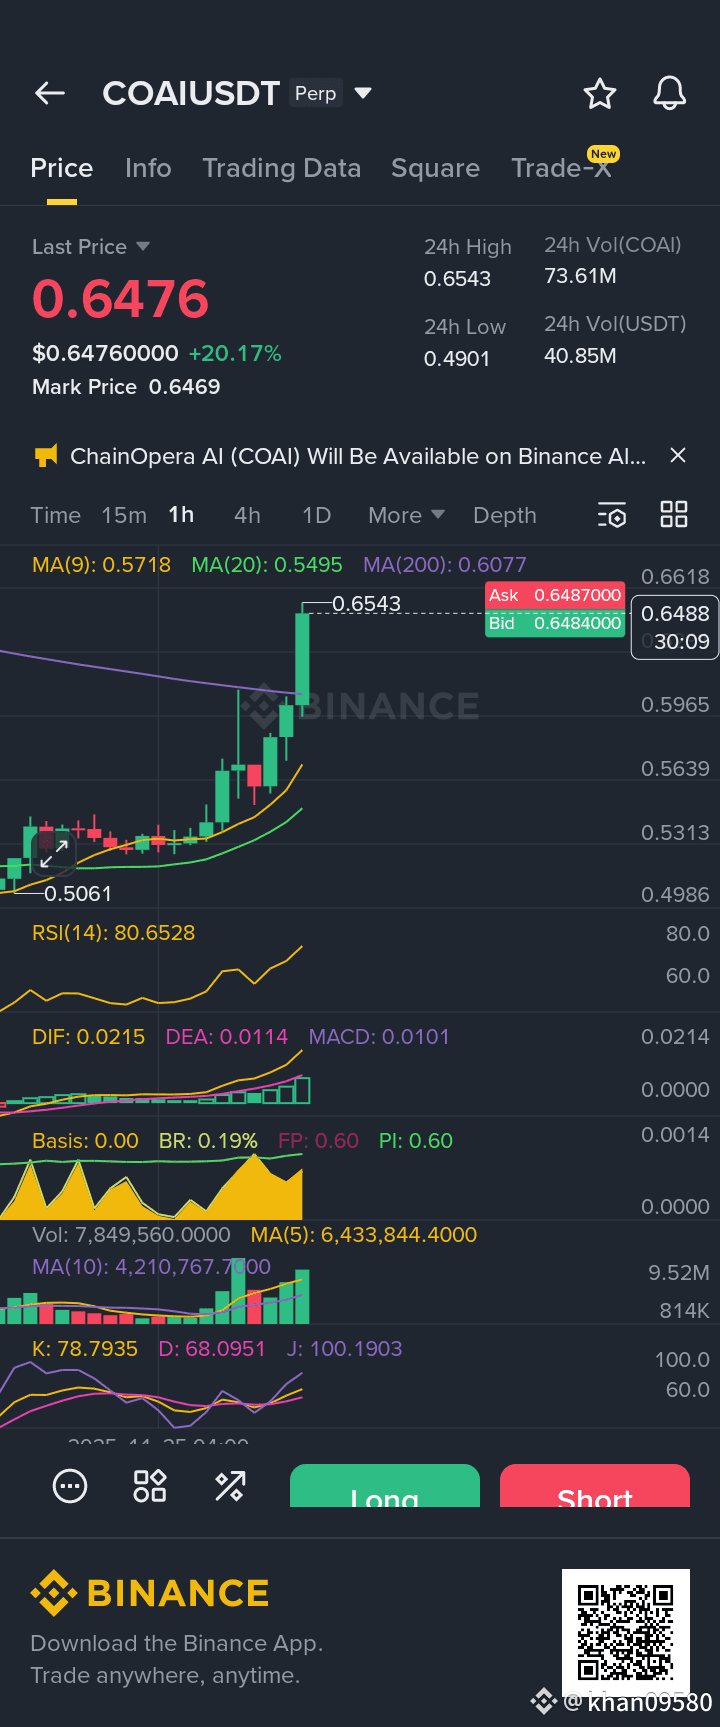Tap the 0.6543 high marker on chart
The image size is (720, 1727).
[366, 604]
